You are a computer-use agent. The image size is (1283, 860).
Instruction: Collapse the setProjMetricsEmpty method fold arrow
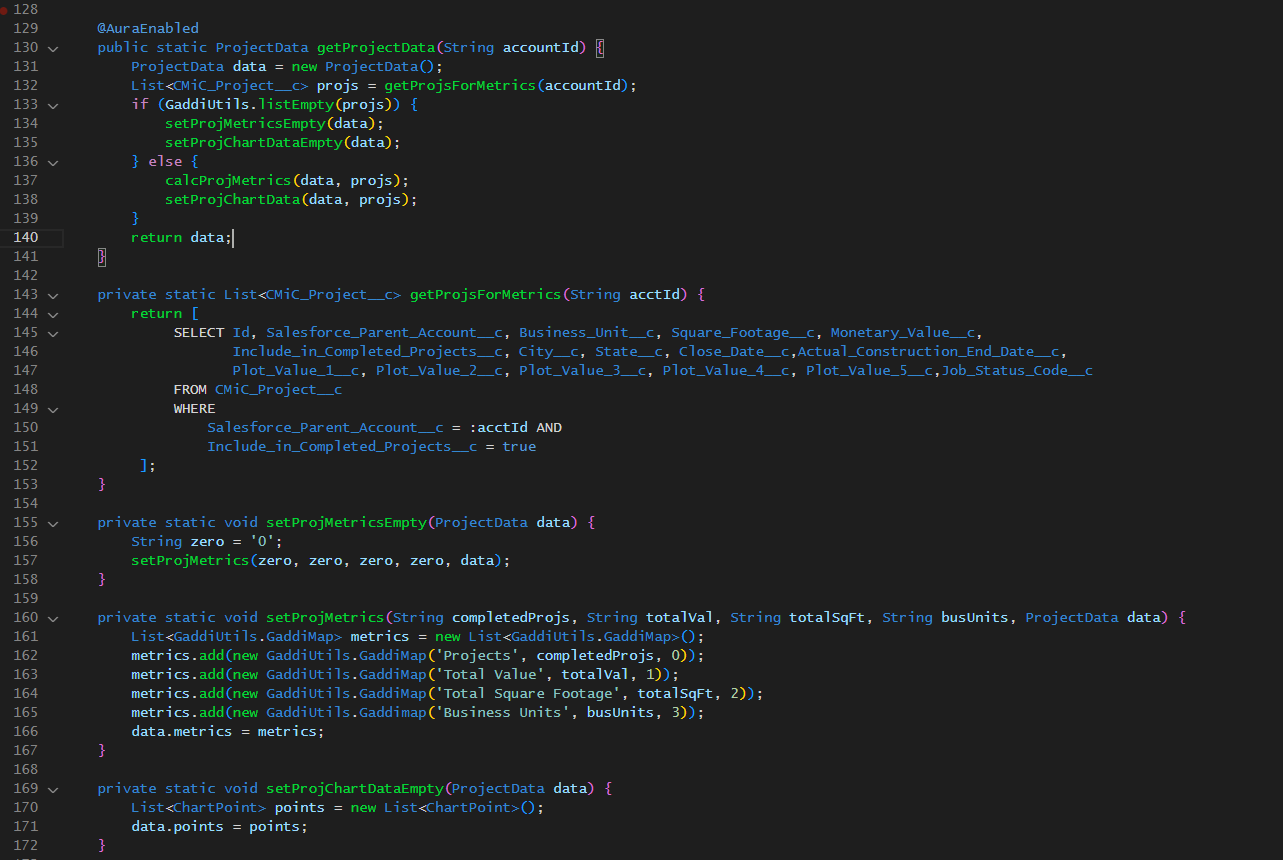(x=52, y=522)
